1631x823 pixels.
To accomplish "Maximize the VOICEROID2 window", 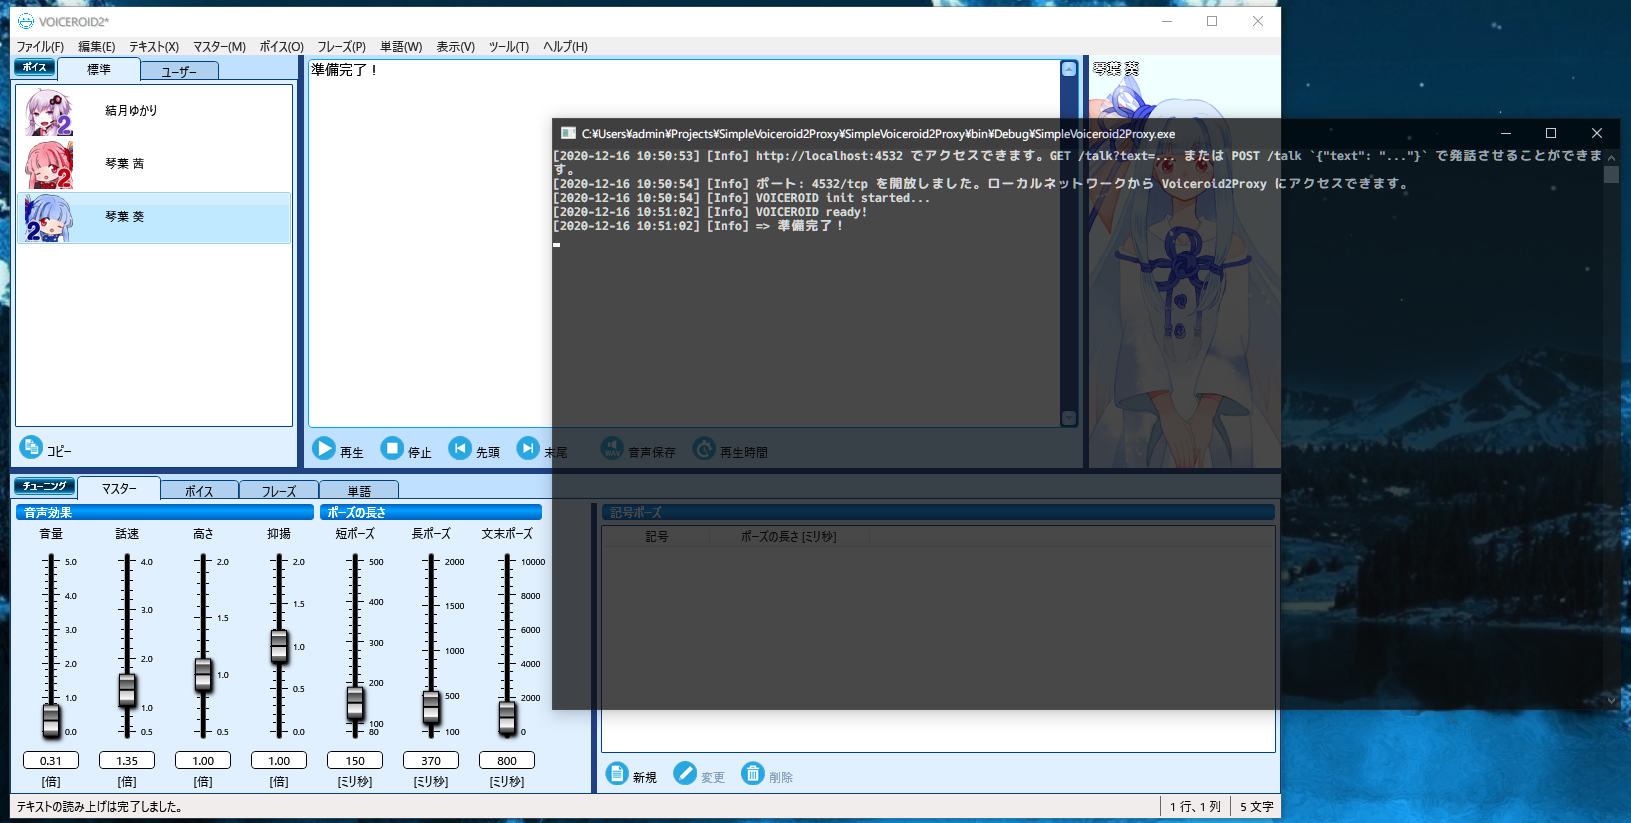I will (x=1212, y=21).
